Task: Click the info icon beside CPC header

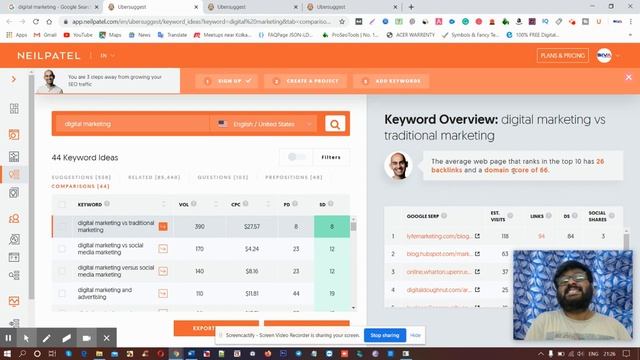Action: tap(246, 204)
